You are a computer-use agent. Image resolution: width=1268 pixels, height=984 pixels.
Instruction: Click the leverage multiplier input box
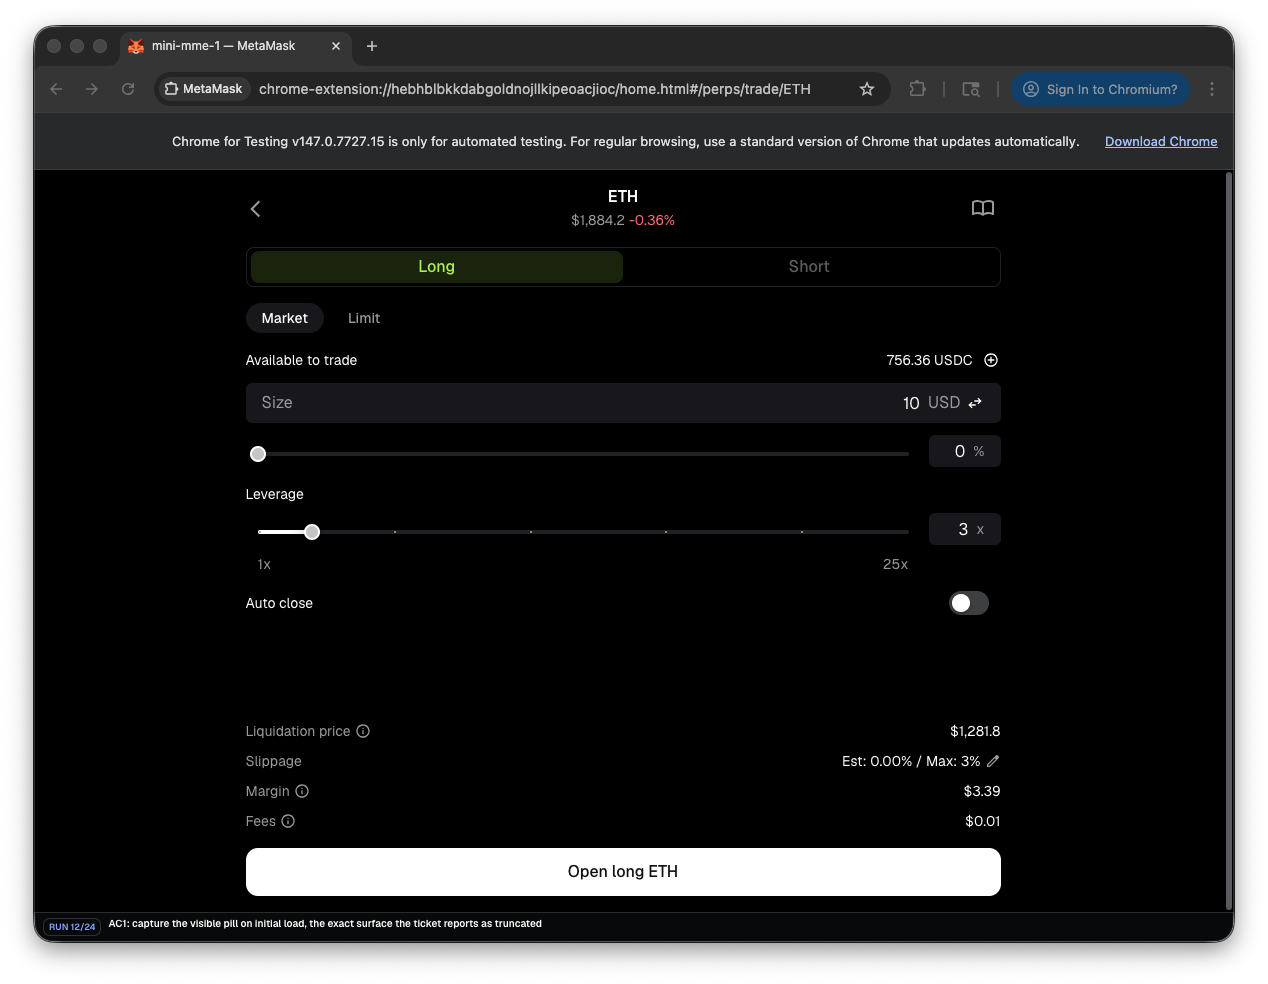point(965,529)
